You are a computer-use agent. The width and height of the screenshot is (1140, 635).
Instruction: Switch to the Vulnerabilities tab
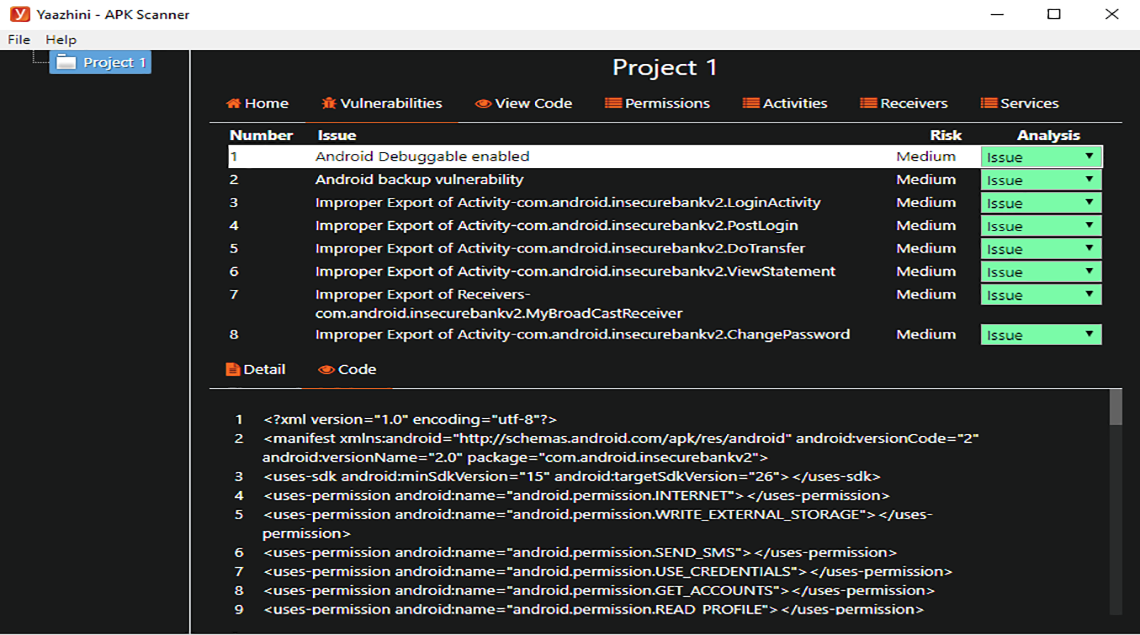click(x=382, y=103)
